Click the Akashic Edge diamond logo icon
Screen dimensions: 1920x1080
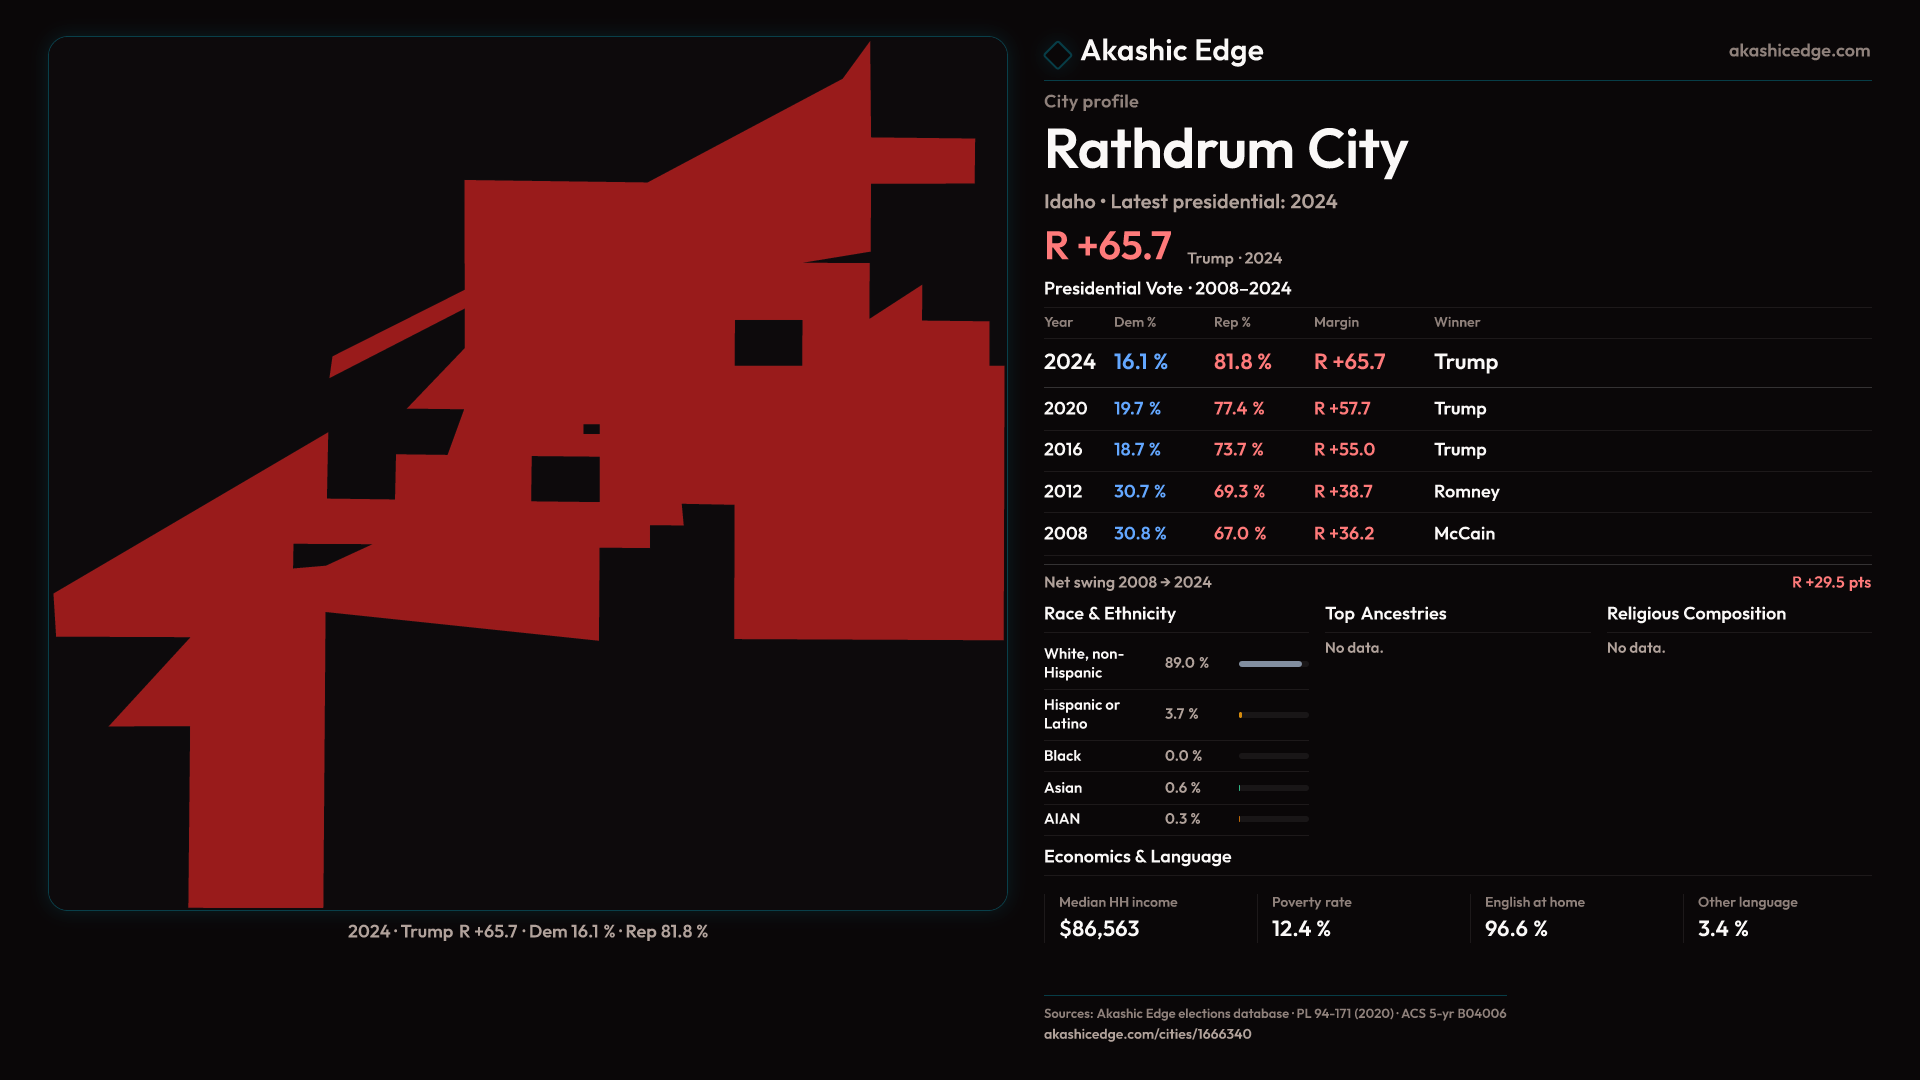click(1057, 54)
